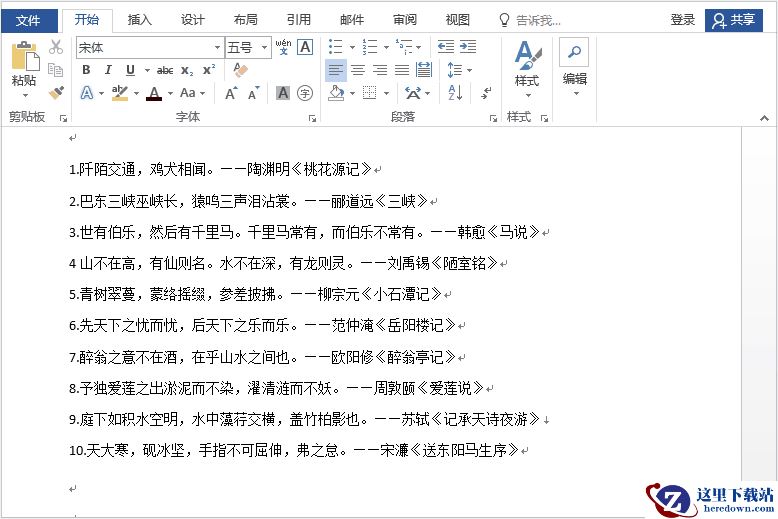Collapse the ribbon with the chevron
Image resolution: width=778 pixels, height=519 pixels.
(764, 118)
